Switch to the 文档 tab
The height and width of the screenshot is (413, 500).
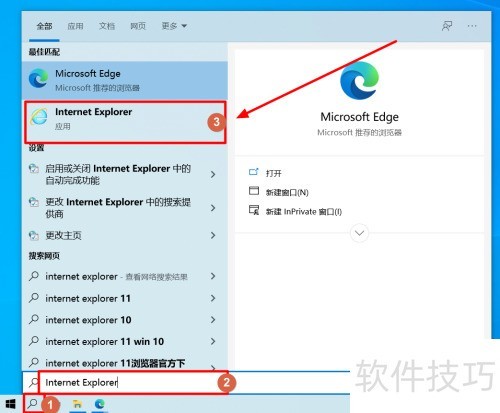107,26
